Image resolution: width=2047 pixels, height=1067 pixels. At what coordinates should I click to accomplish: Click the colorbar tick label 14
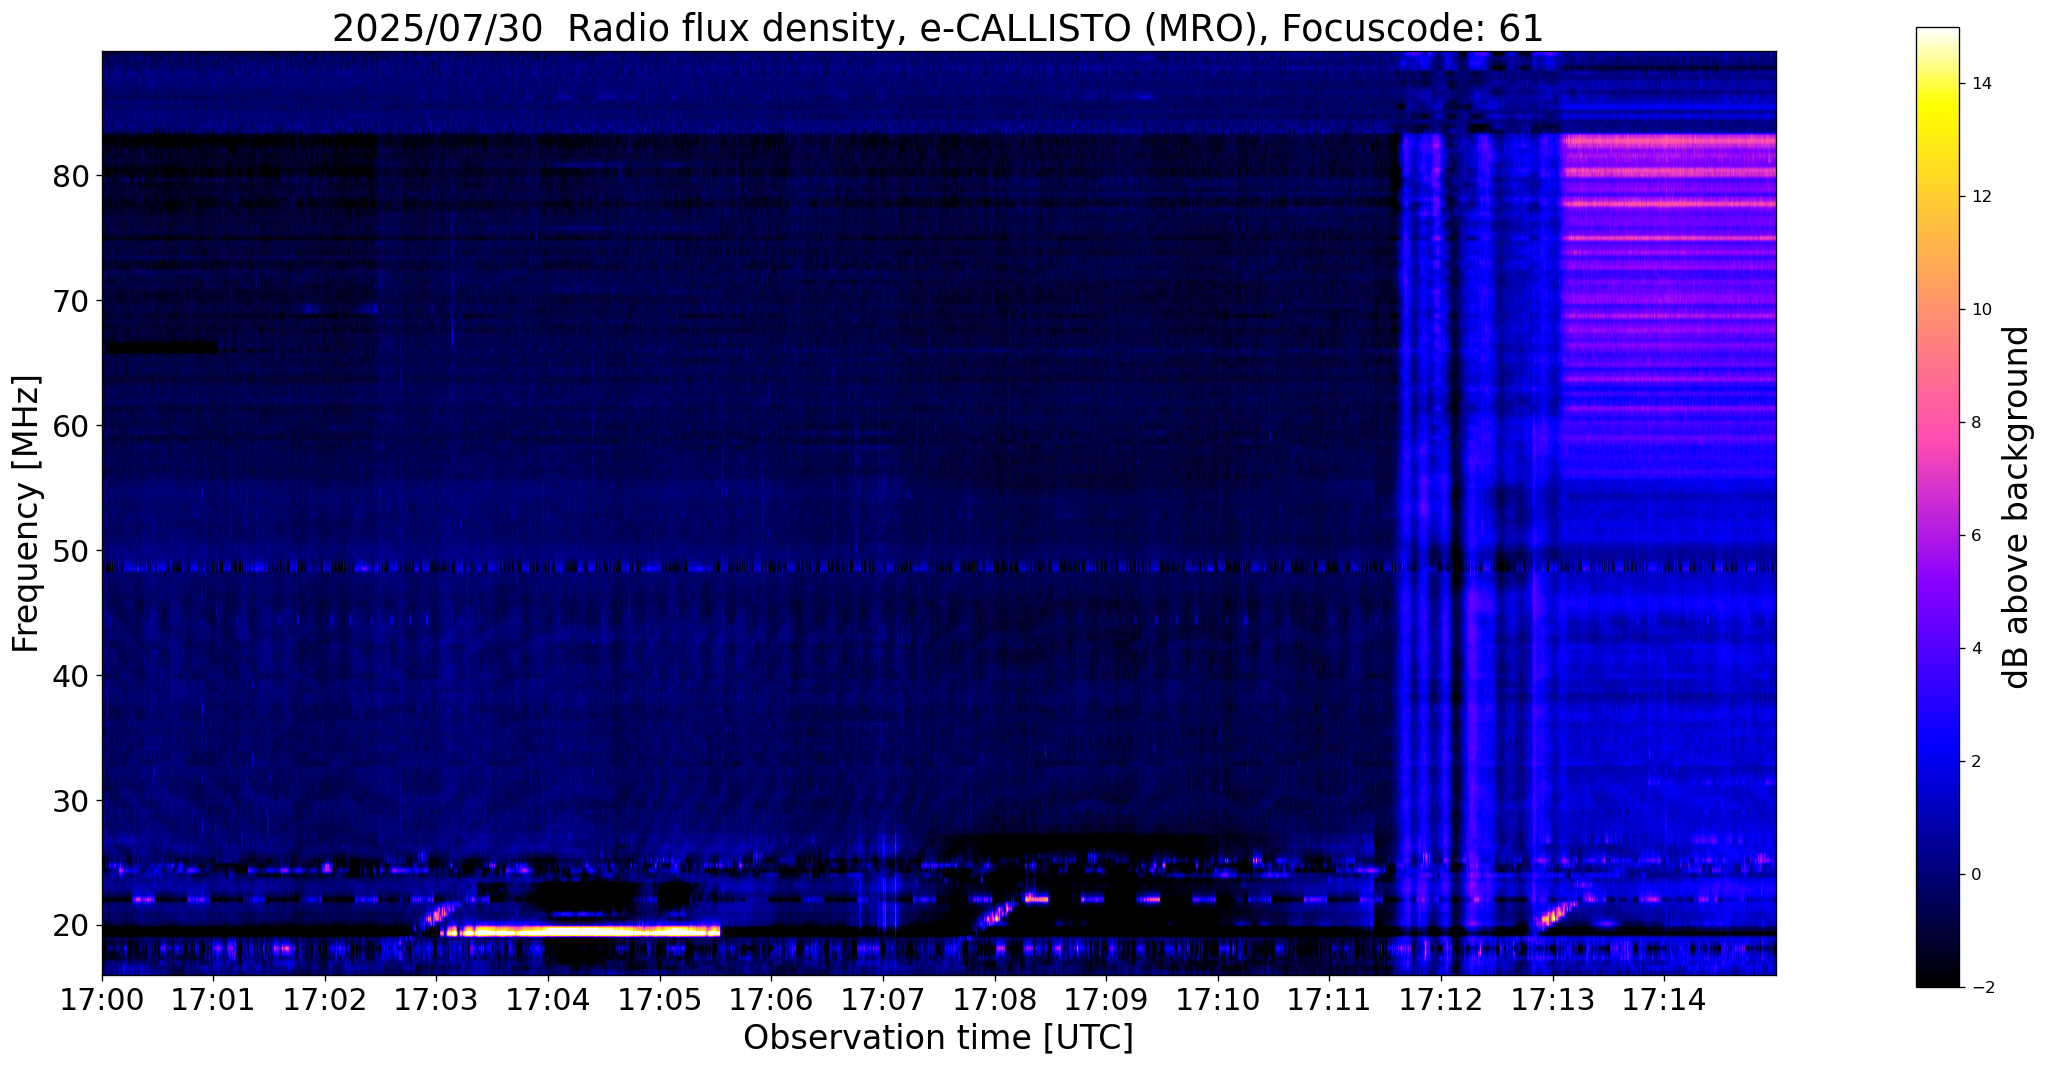[1980, 84]
